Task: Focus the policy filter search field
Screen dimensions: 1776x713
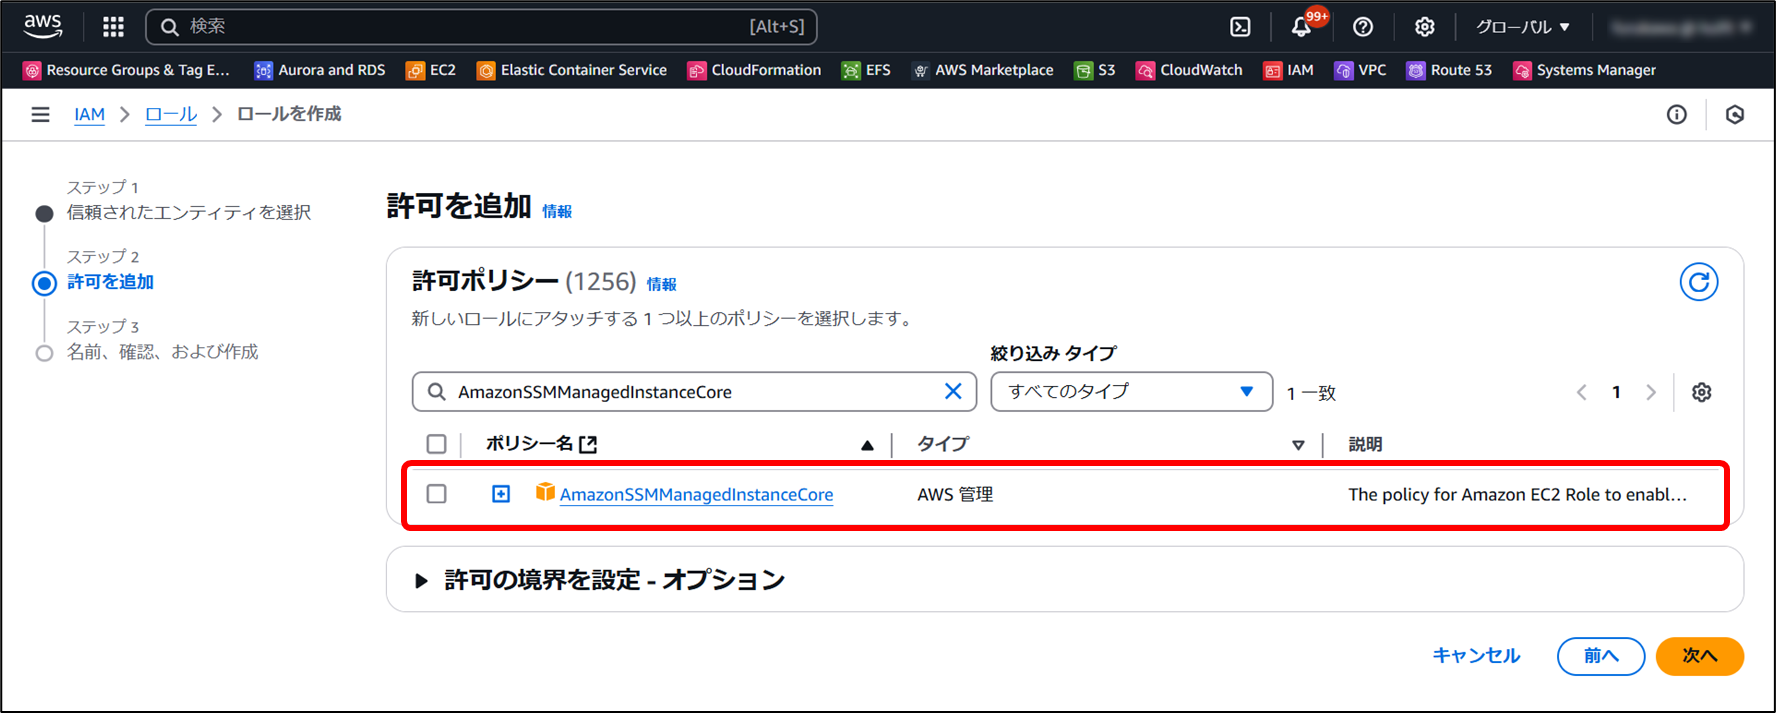Action: (x=694, y=392)
